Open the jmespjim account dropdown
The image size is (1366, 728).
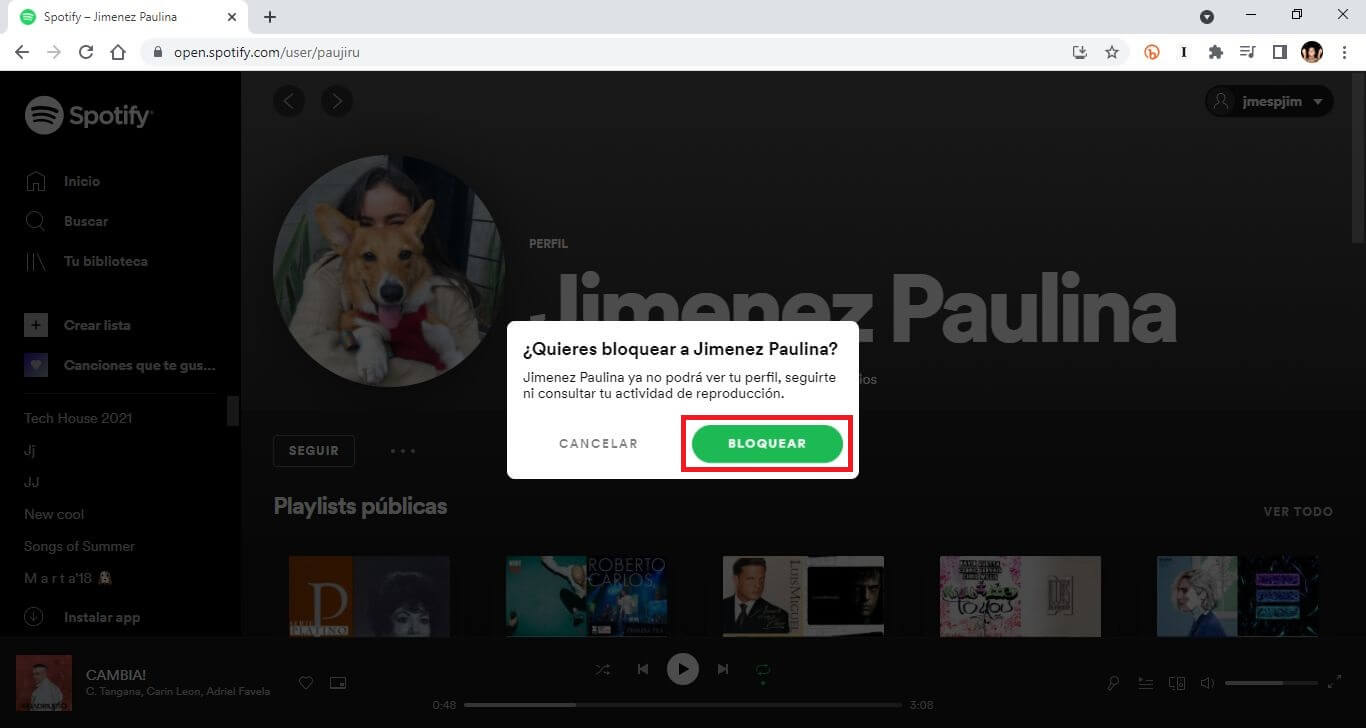1269,101
